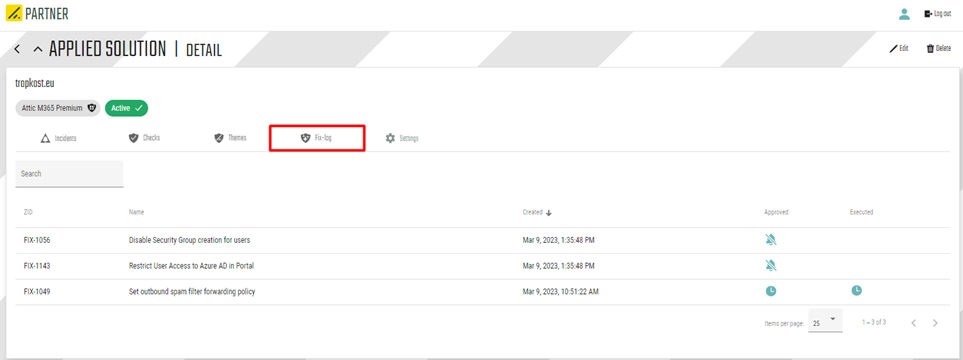
Task: Click the Partner logo in header
Action: pos(37,13)
